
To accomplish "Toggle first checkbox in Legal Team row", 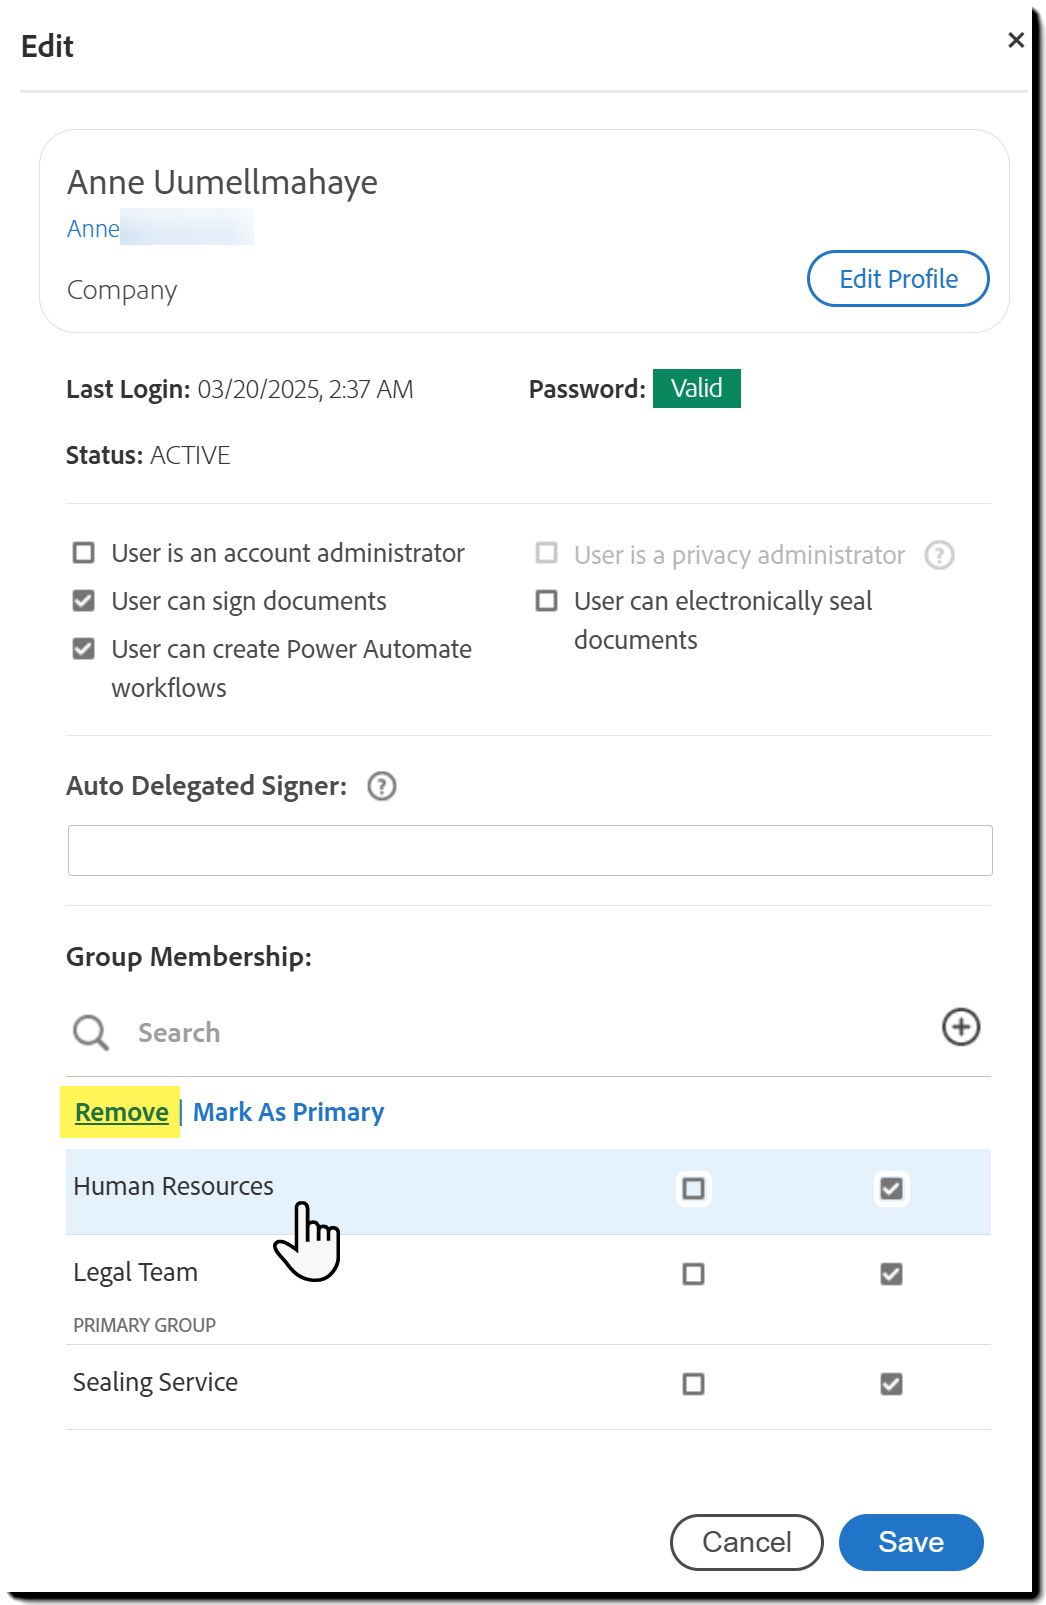I will 693,1274.
